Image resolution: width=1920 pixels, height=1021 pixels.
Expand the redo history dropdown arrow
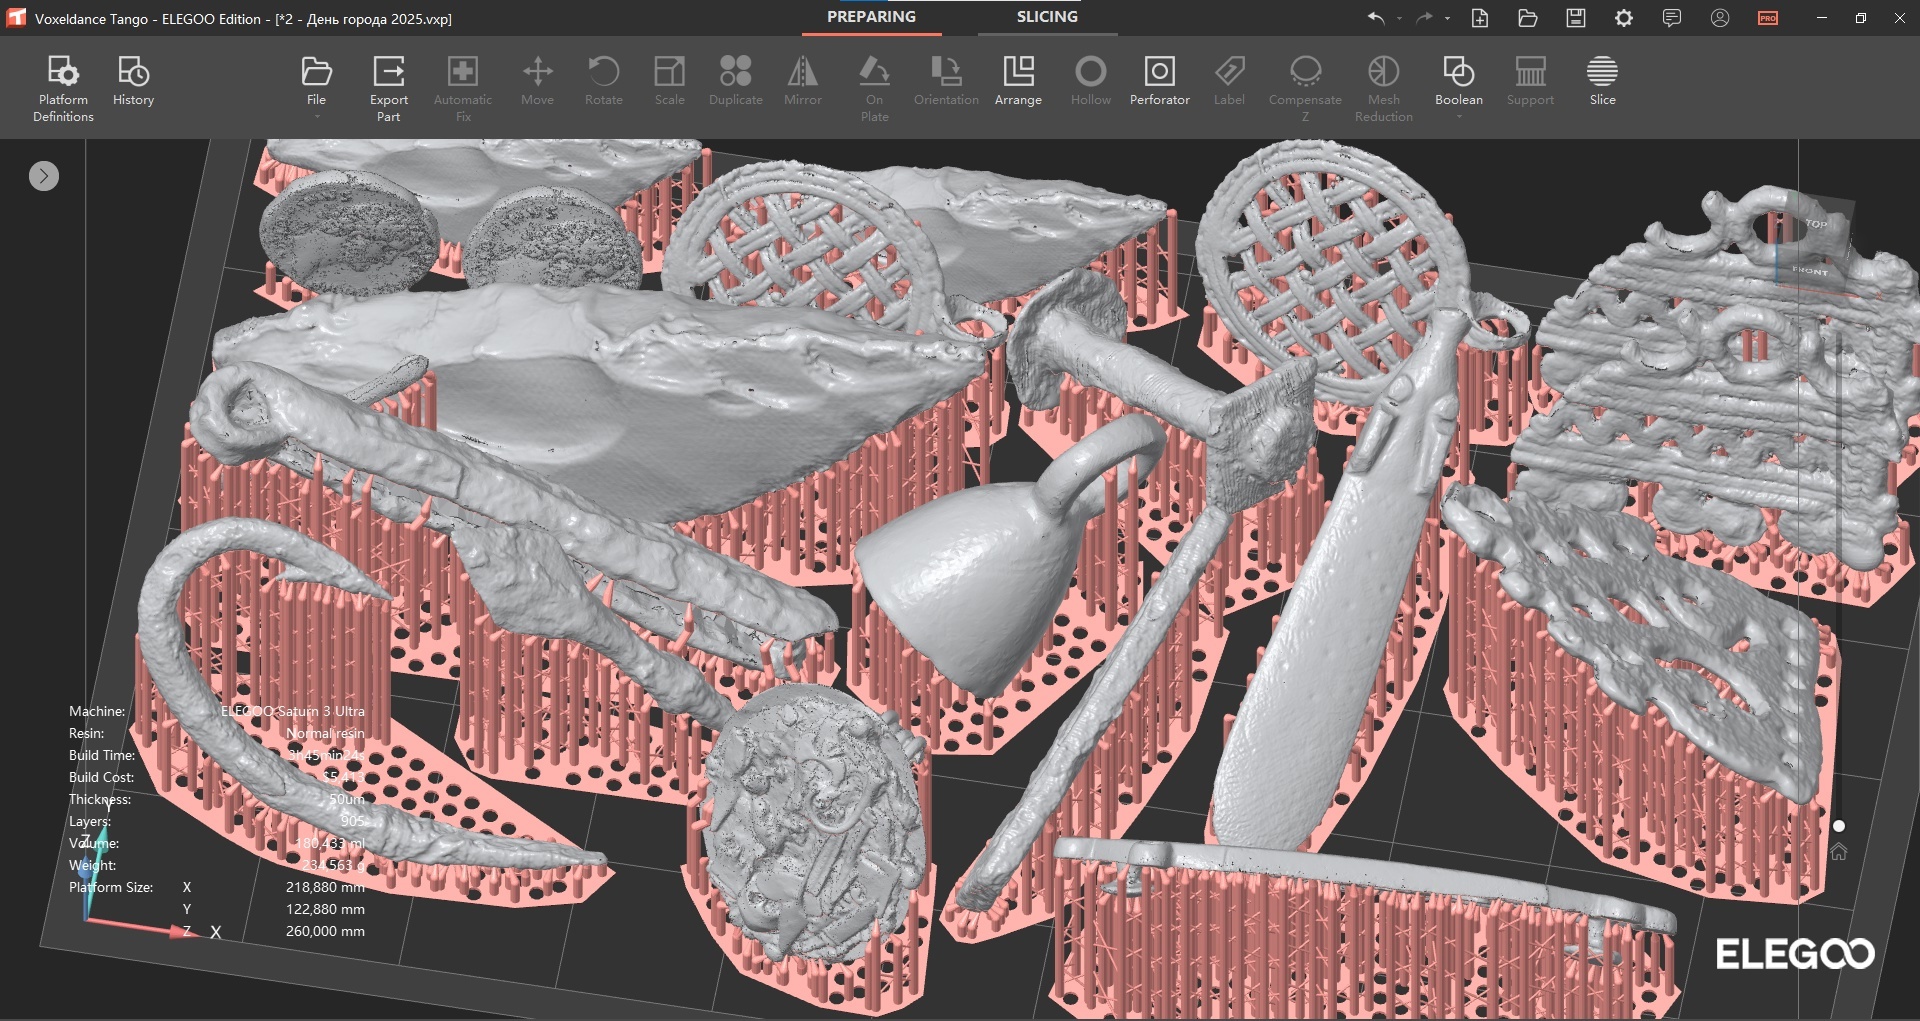(x=1447, y=19)
